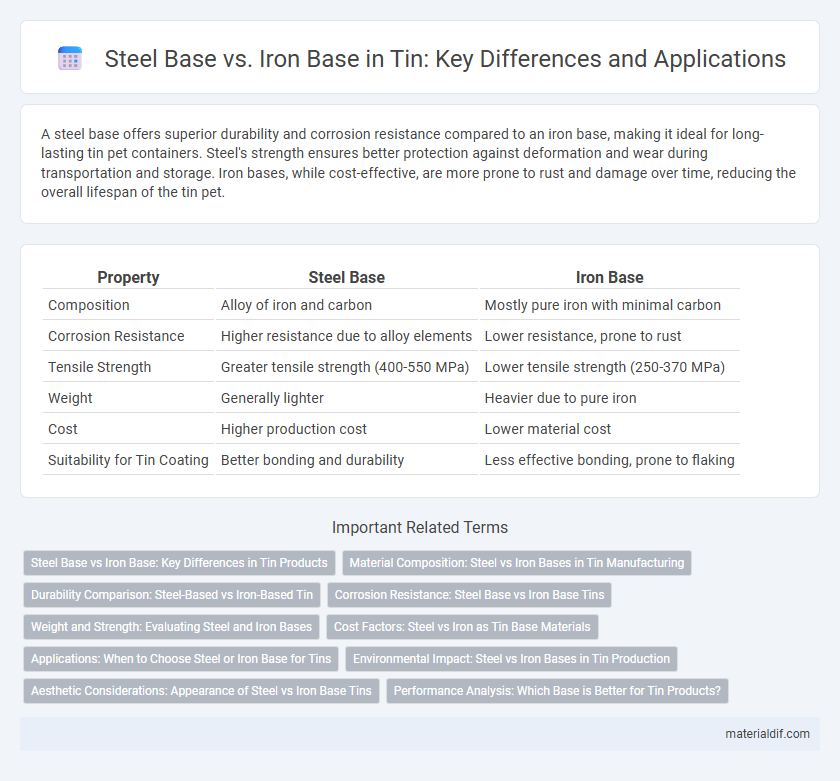Screen dimensions: 840x781
Task: Click the 'Important Related Terms' heading
Action: click(419, 527)
